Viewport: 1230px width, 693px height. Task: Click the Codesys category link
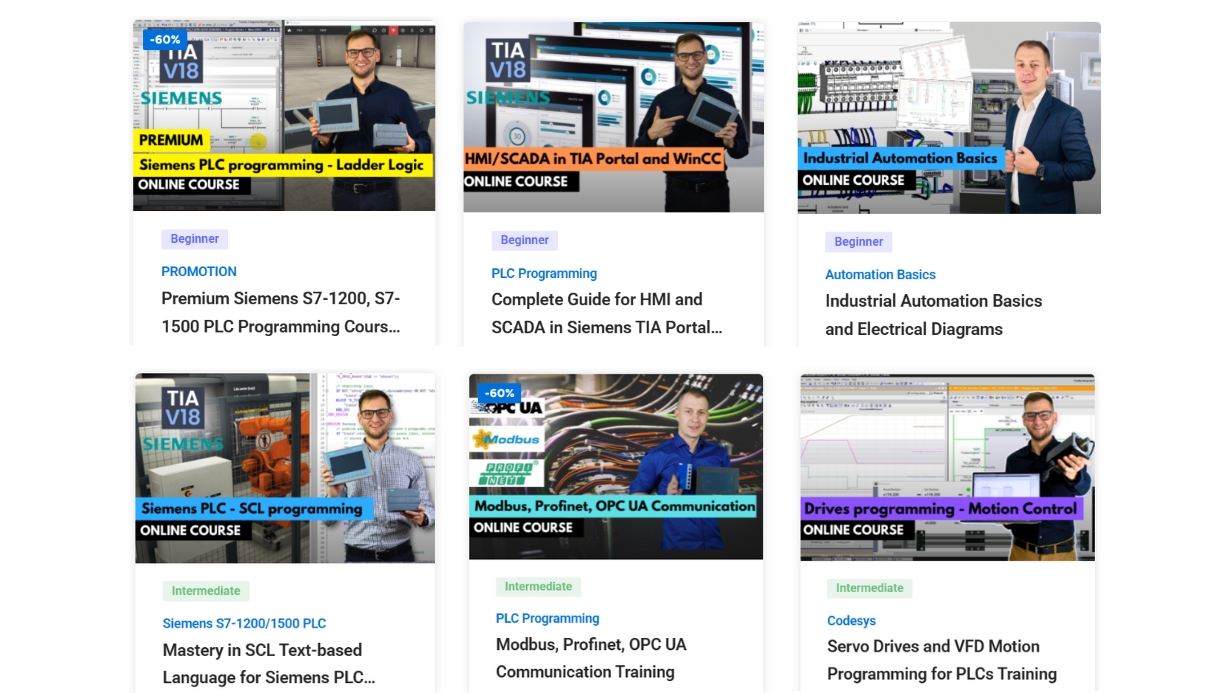(851, 620)
